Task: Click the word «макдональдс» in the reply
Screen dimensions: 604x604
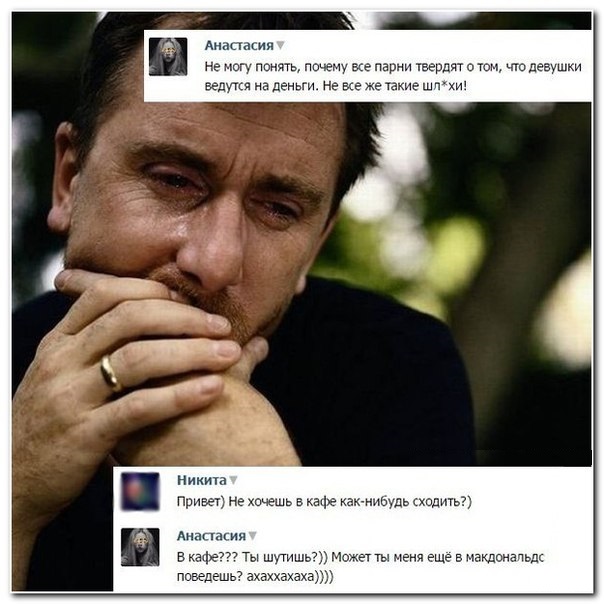Action: 505,557
